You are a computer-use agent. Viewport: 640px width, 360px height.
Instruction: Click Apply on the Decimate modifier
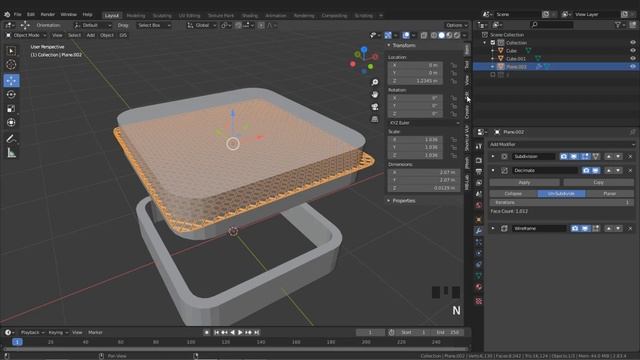coord(524,182)
